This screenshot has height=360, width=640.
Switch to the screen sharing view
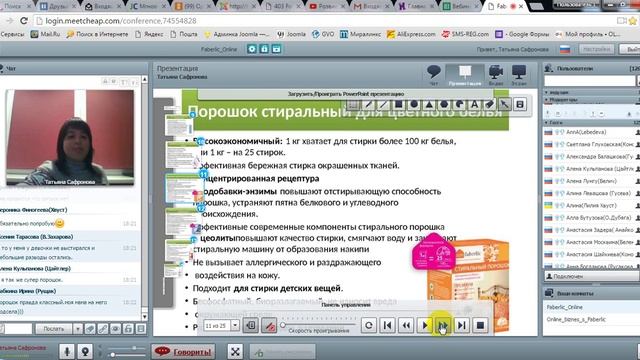[519, 75]
